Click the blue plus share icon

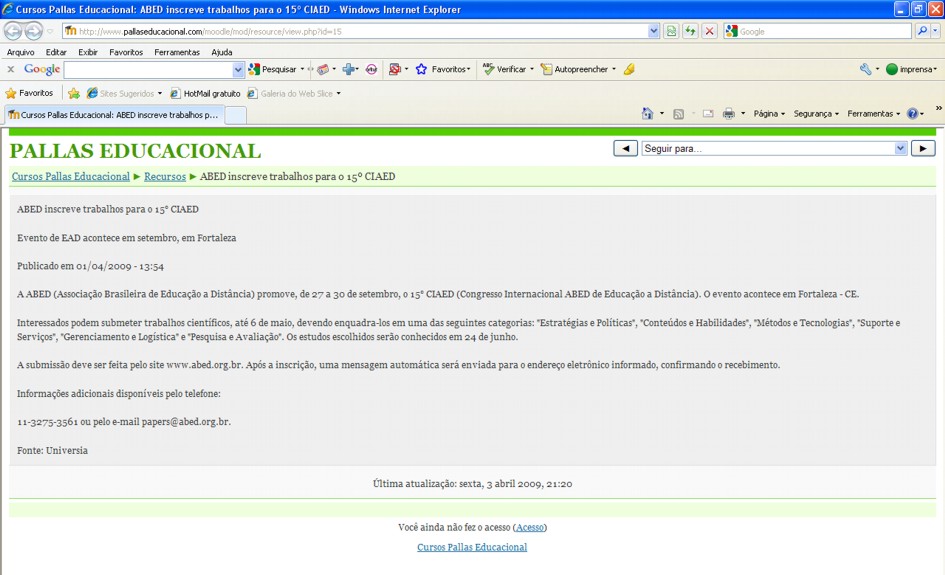point(348,69)
